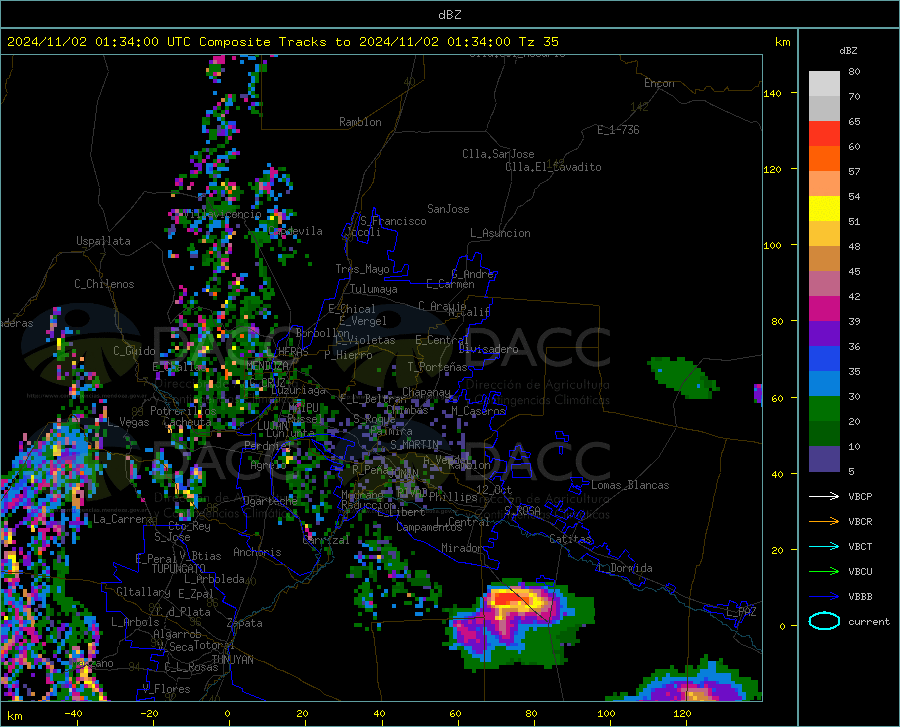The image size is (900, 727).
Task: Pick the purple 36 dBZ swatch
Action: (x=824, y=334)
